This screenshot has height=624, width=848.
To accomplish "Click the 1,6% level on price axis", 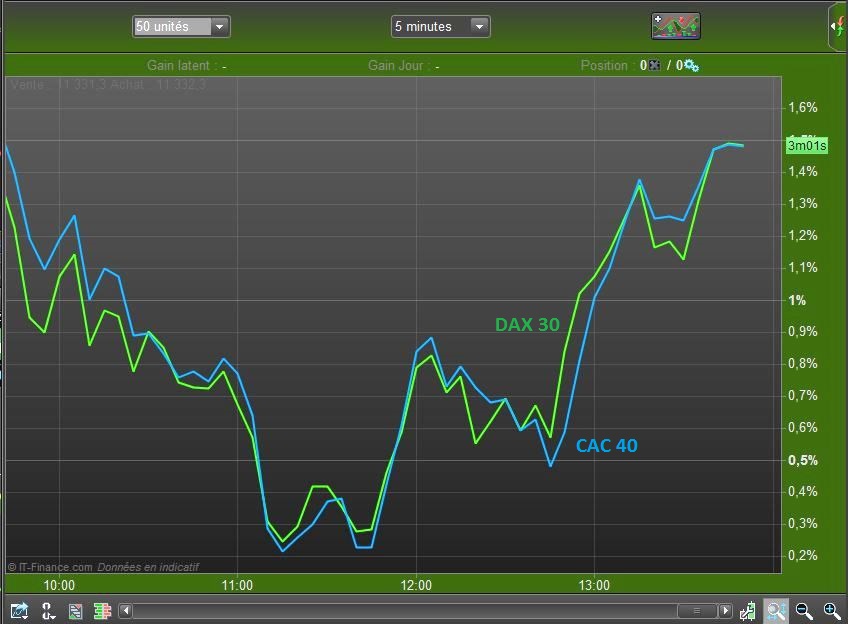I will click(803, 107).
